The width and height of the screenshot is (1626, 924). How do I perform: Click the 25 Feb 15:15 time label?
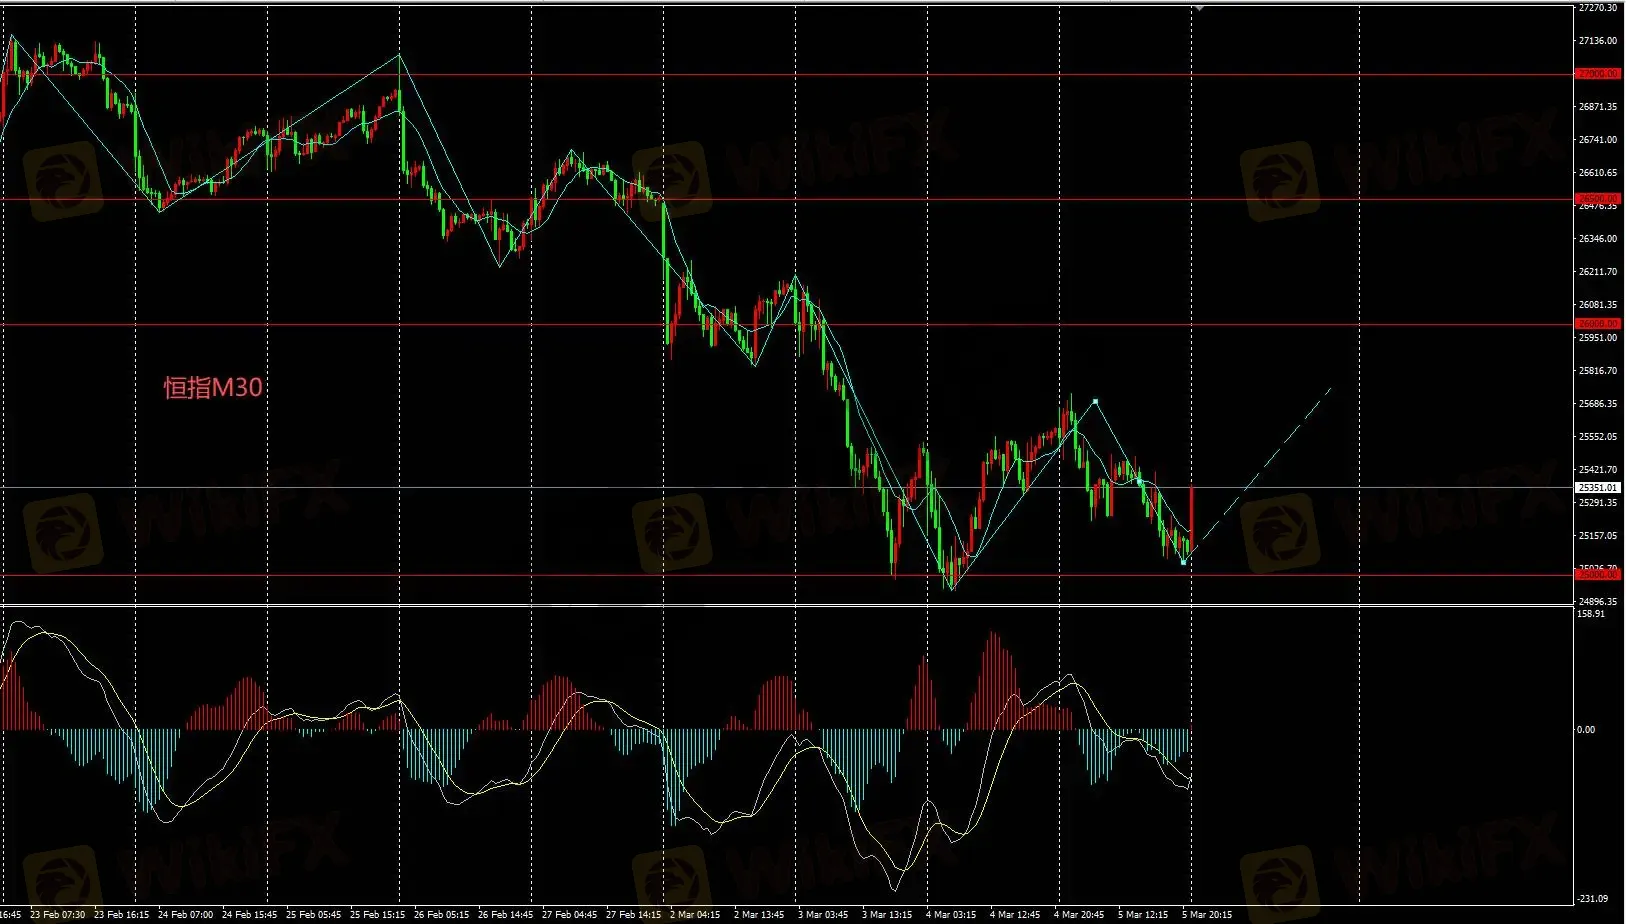tap(378, 915)
